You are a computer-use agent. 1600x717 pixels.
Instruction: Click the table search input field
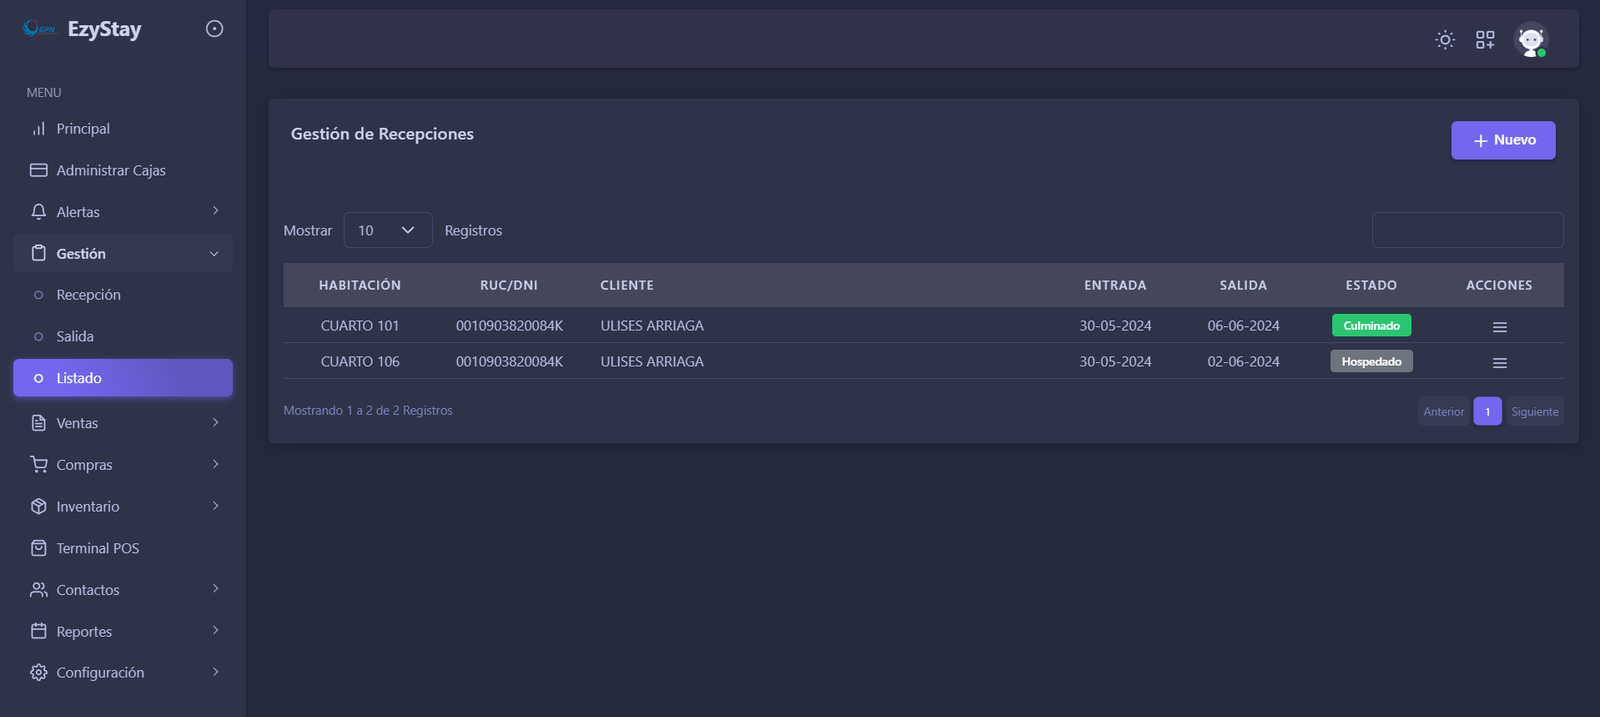[1467, 230]
